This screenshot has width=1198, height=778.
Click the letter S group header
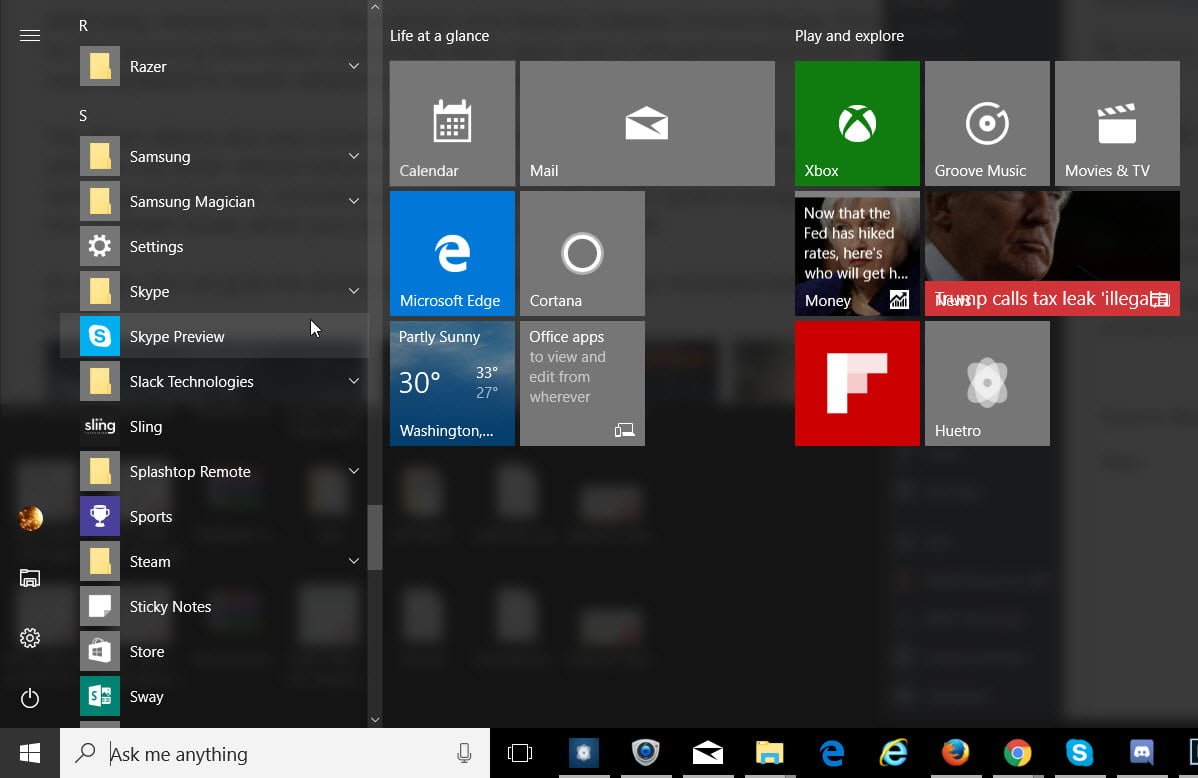point(83,115)
